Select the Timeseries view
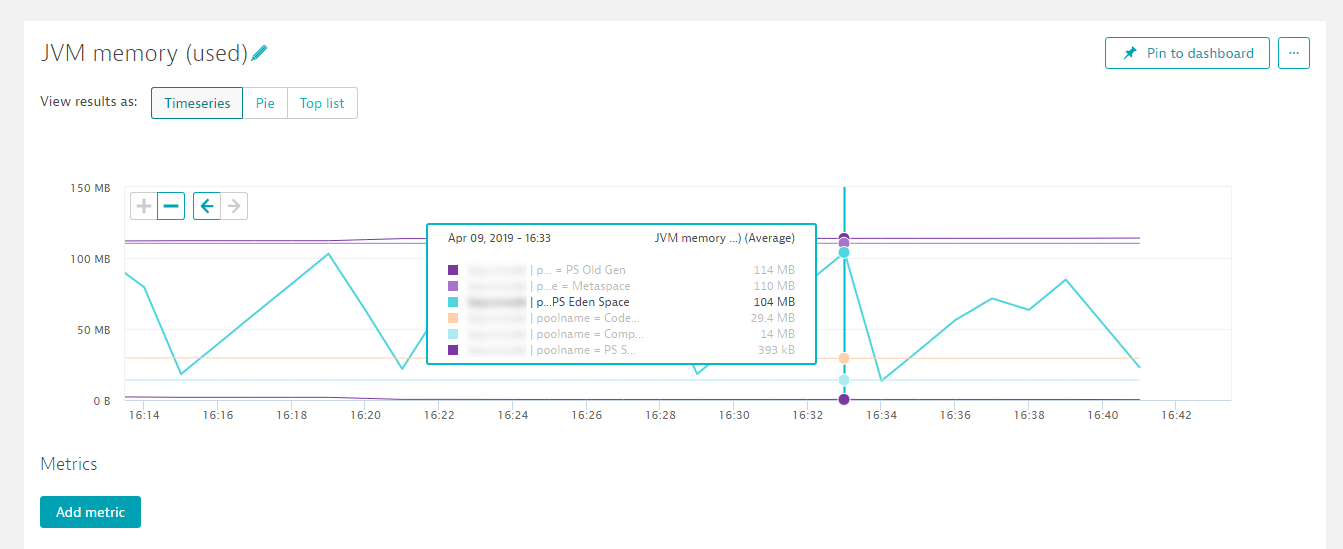The width and height of the screenshot is (1343, 549). pyautogui.click(x=197, y=103)
